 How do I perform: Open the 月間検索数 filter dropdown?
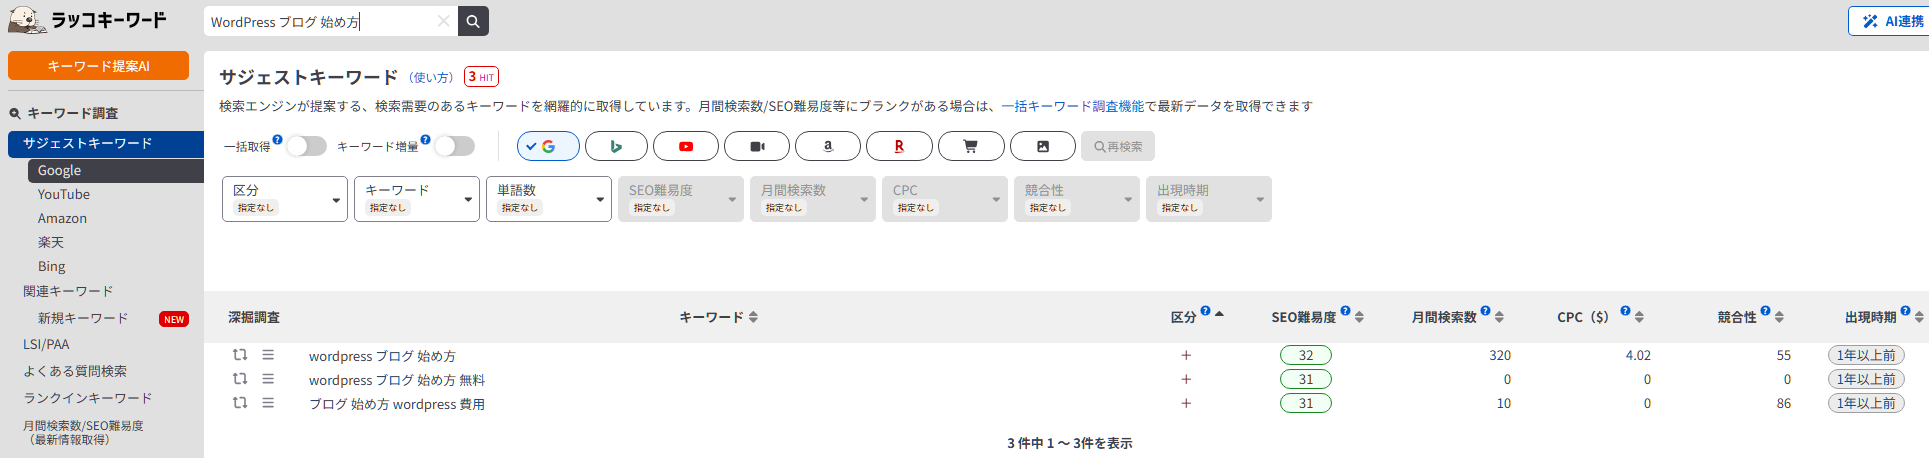(813, 199)
